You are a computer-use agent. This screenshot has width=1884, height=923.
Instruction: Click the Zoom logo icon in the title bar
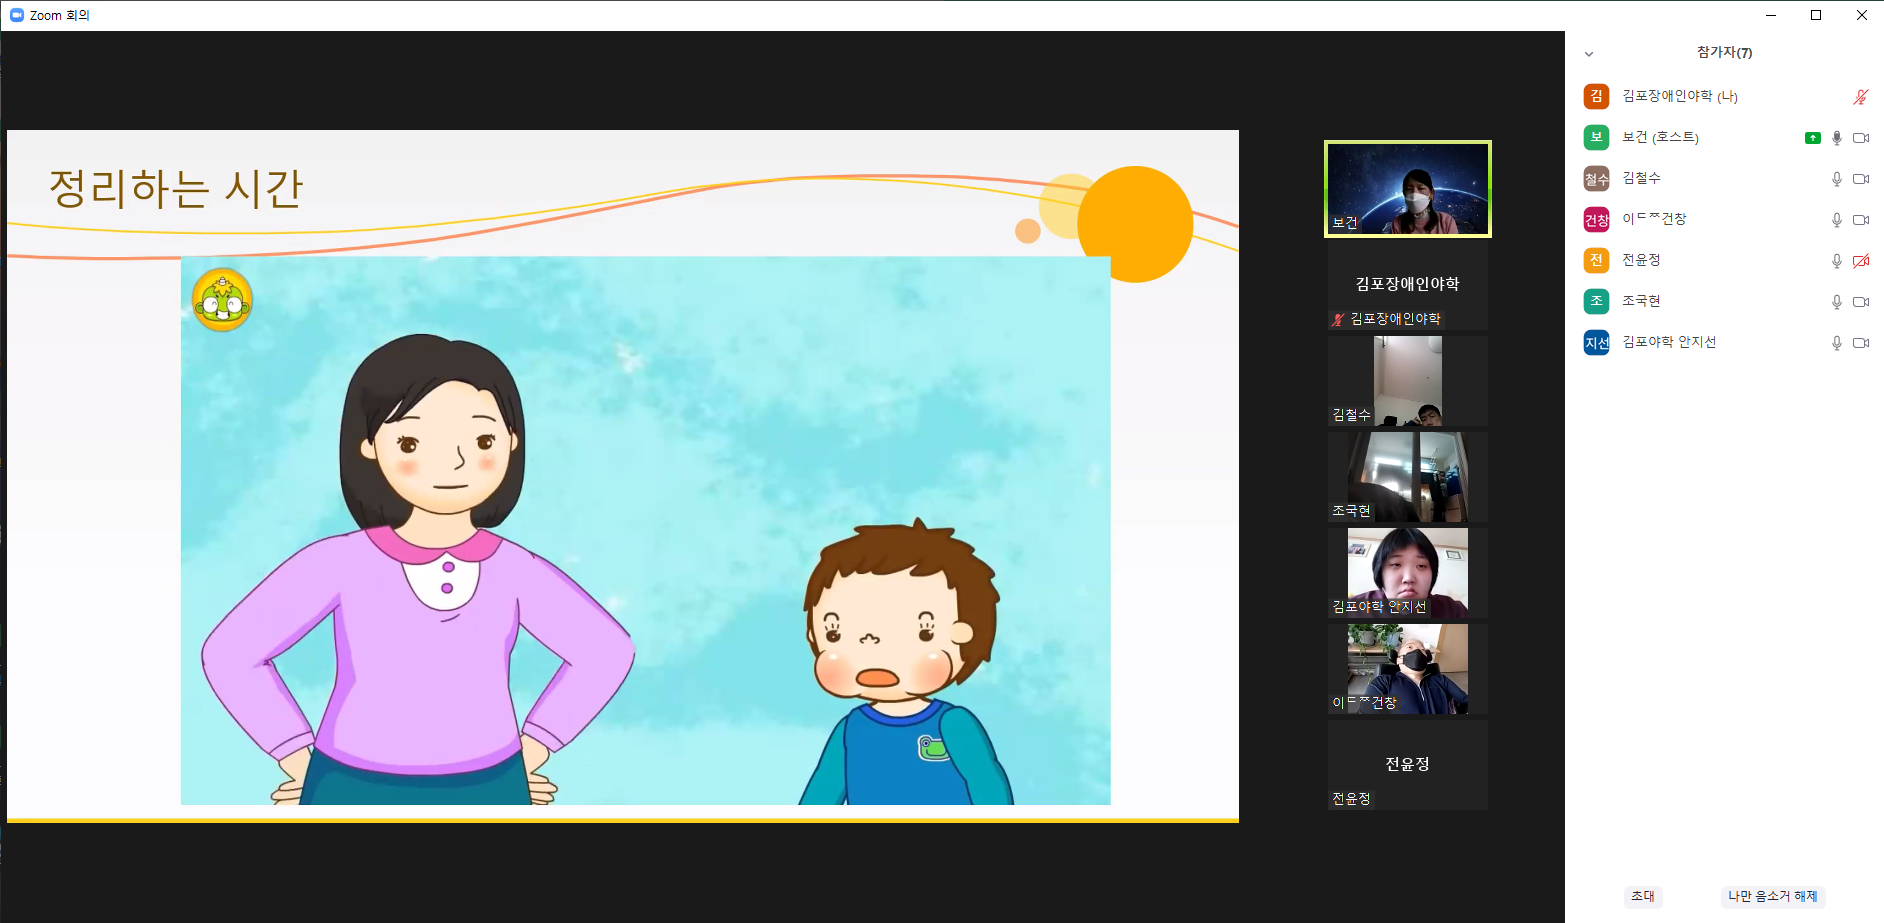point(16,15)
